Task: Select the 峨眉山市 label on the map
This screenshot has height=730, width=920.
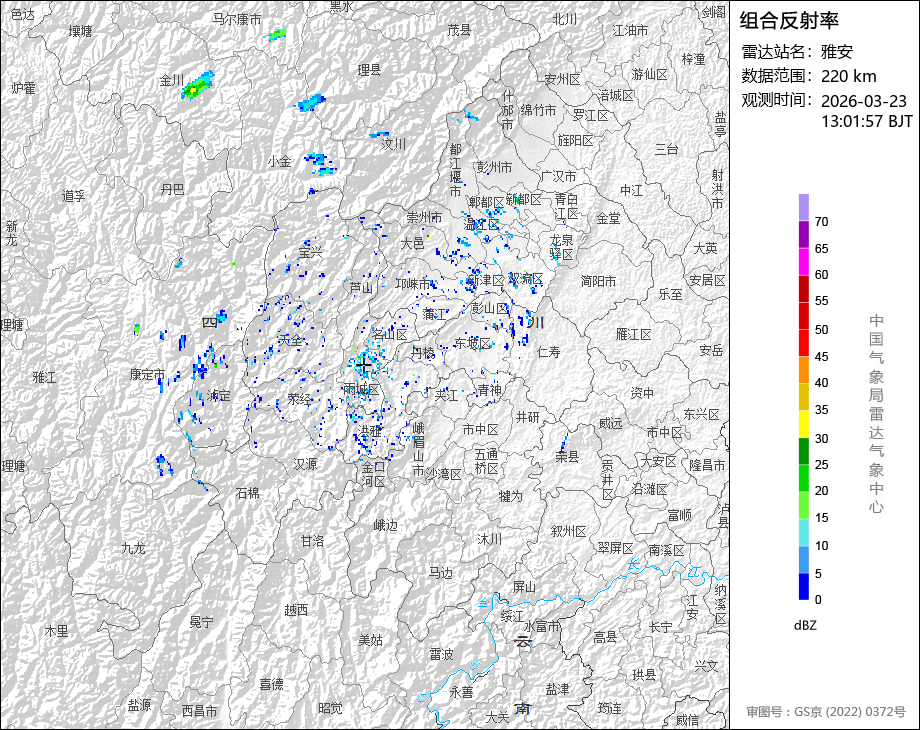Action: click(418, 448)
